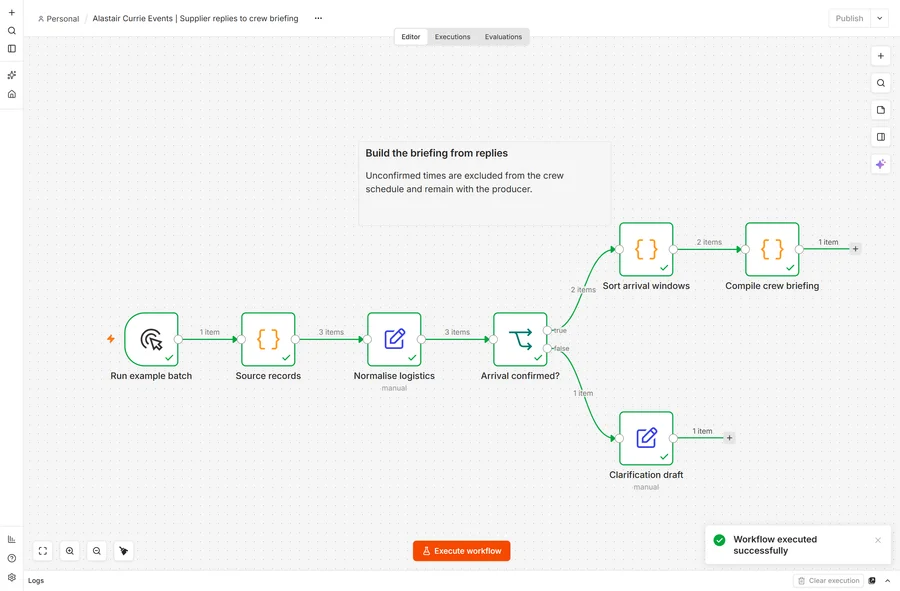Click the Logs label in bottom bar

36,581
